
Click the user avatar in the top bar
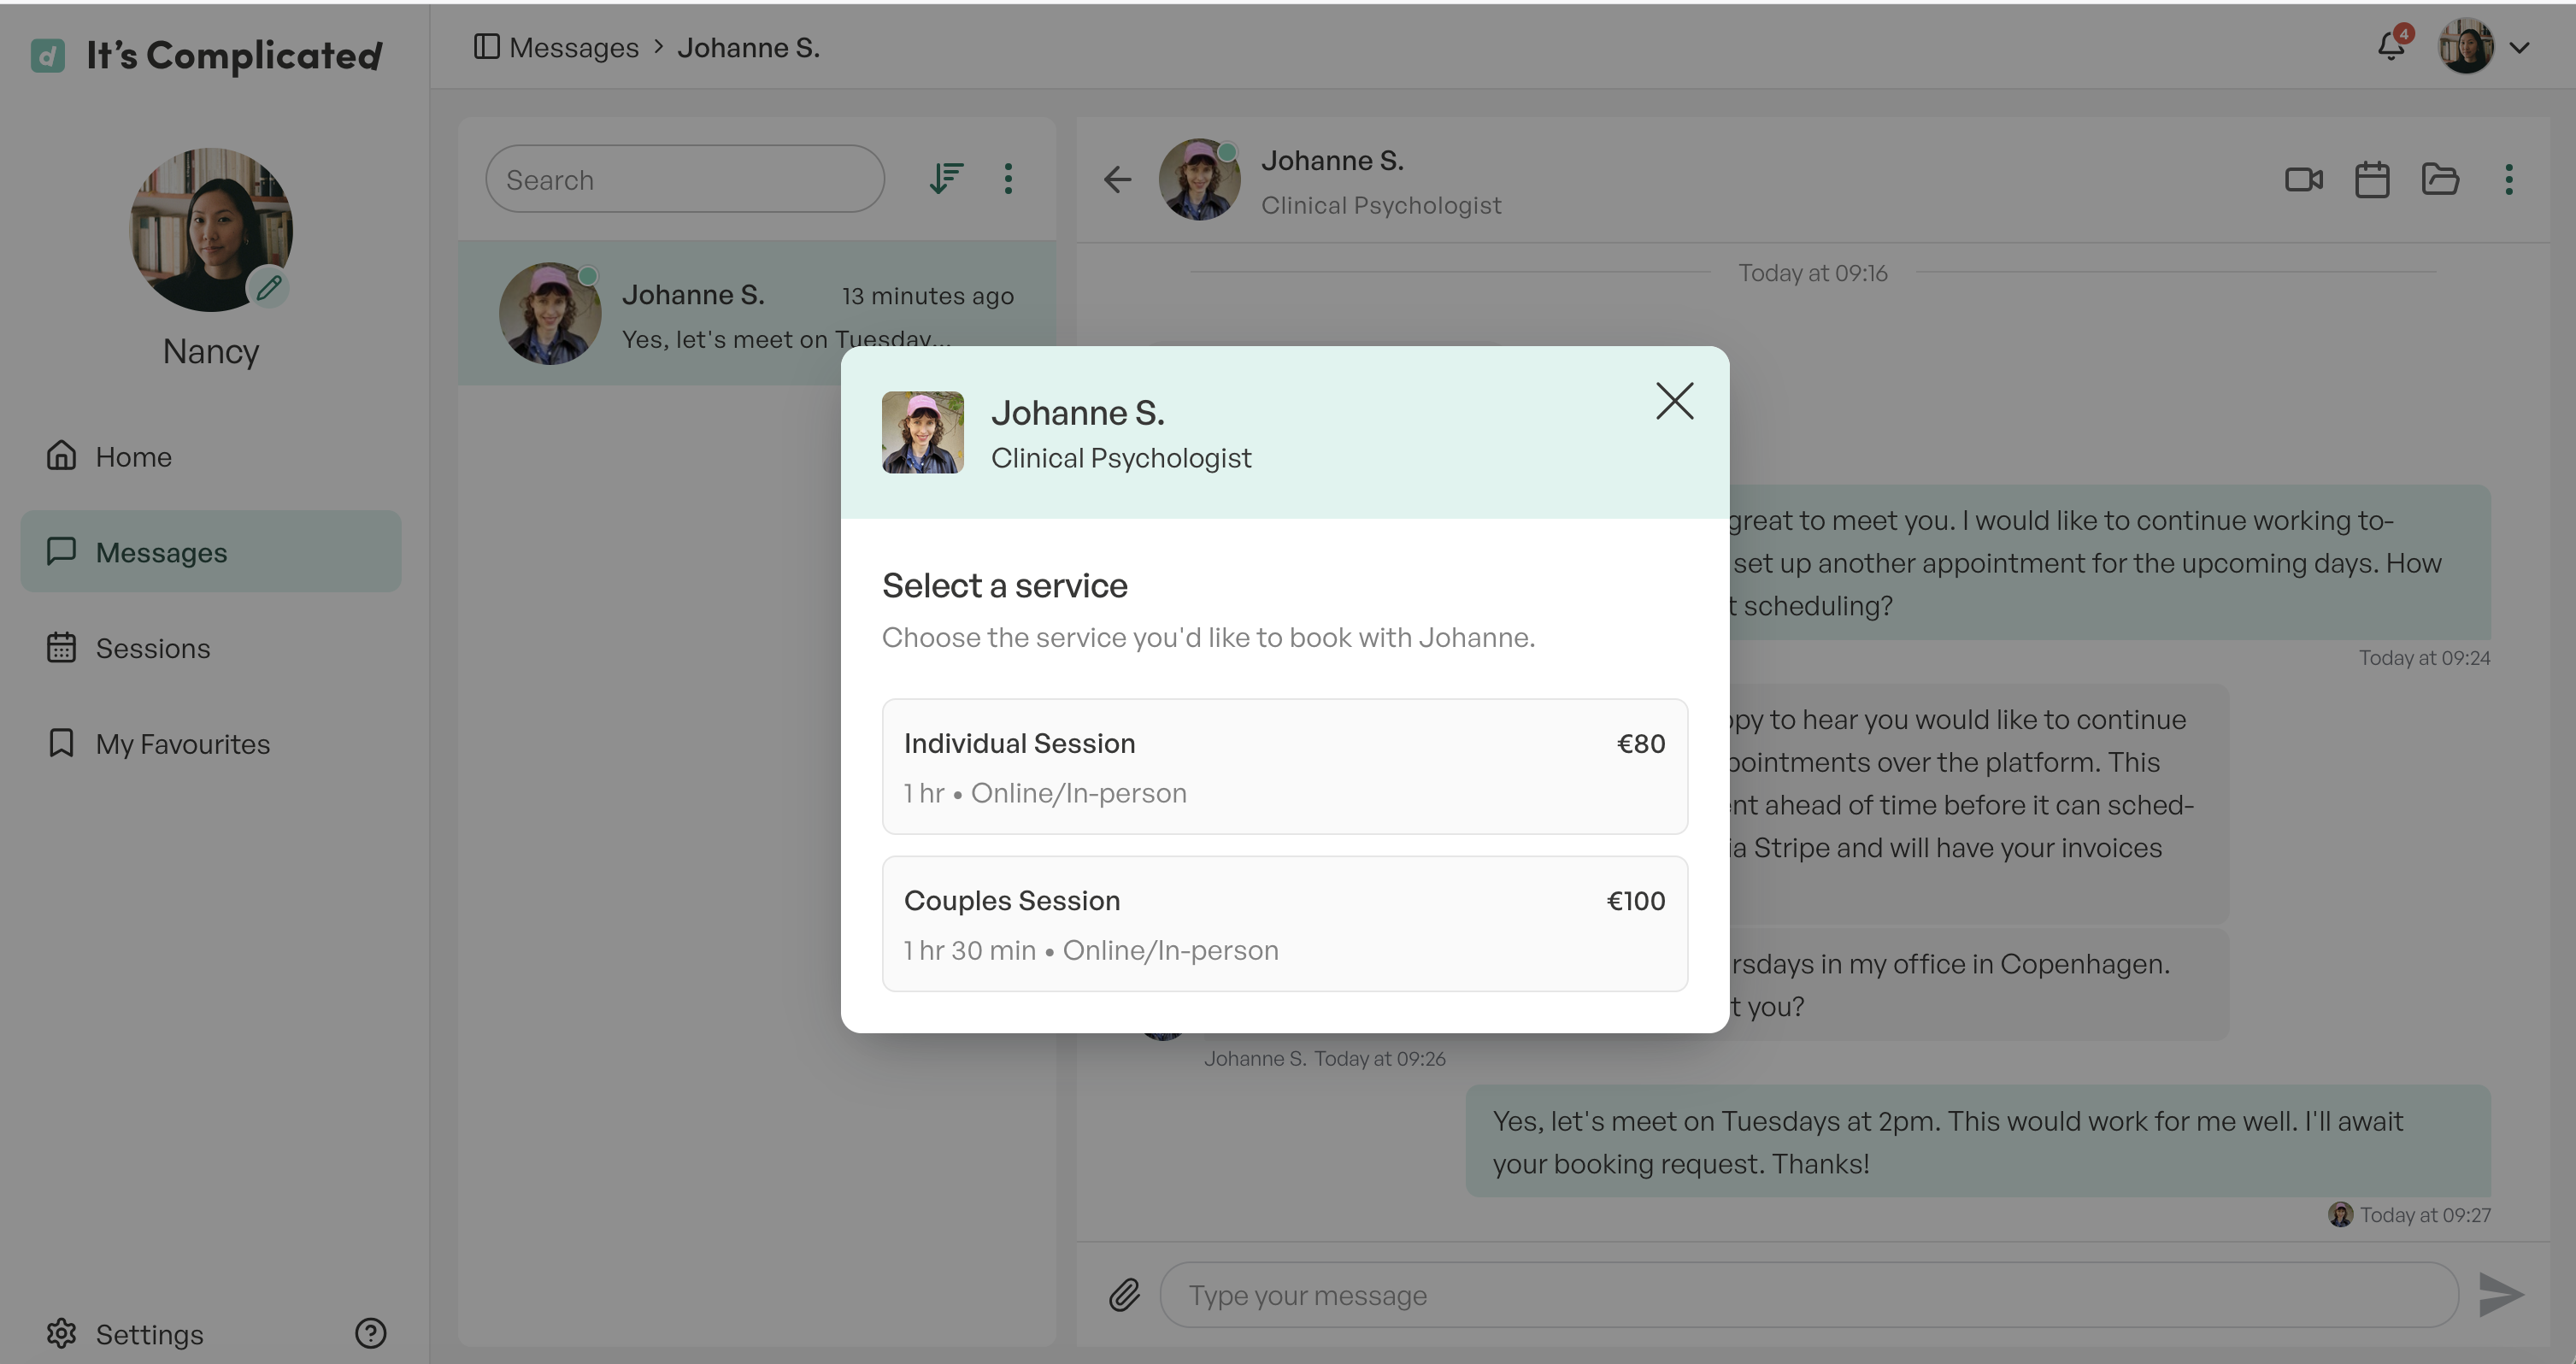[2466, 46]
